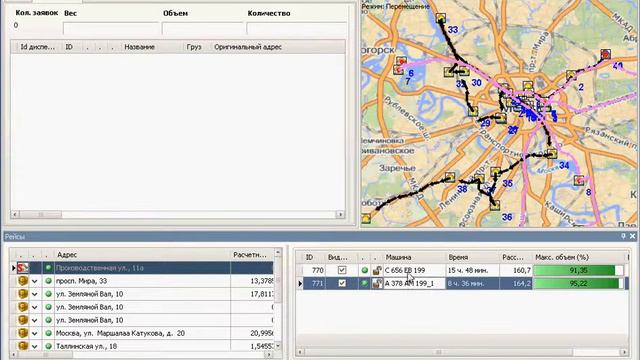The image size is (640, 360).
Task: Click the box icon of Маршалаа Катукова row
Action: [x=23, y=333]
